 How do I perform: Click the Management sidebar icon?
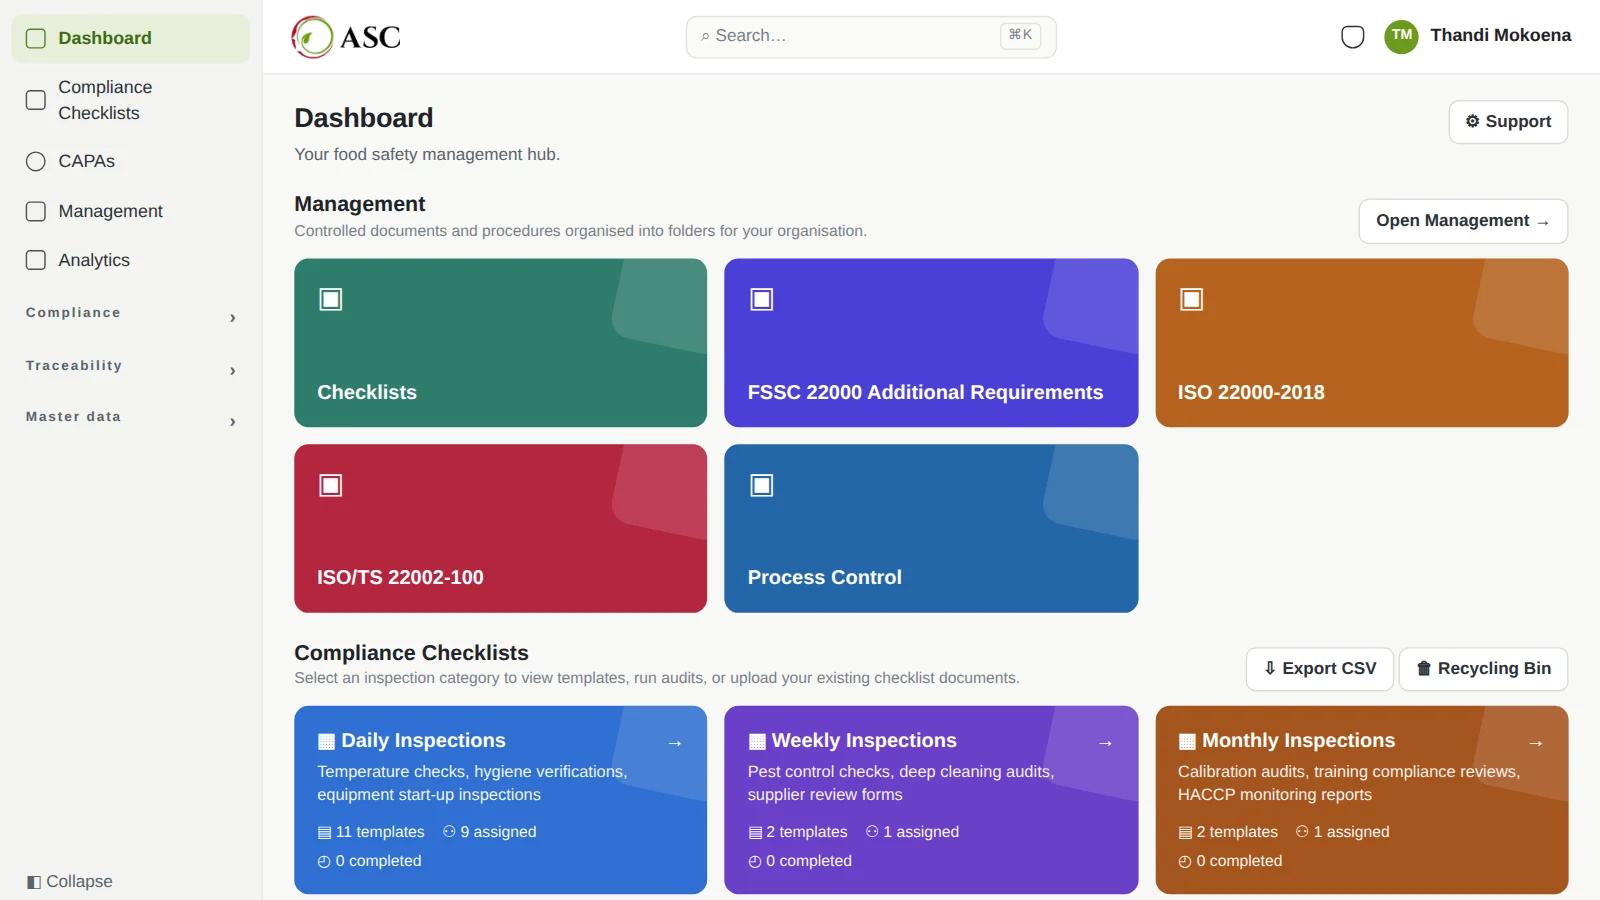tap(36, 212)
